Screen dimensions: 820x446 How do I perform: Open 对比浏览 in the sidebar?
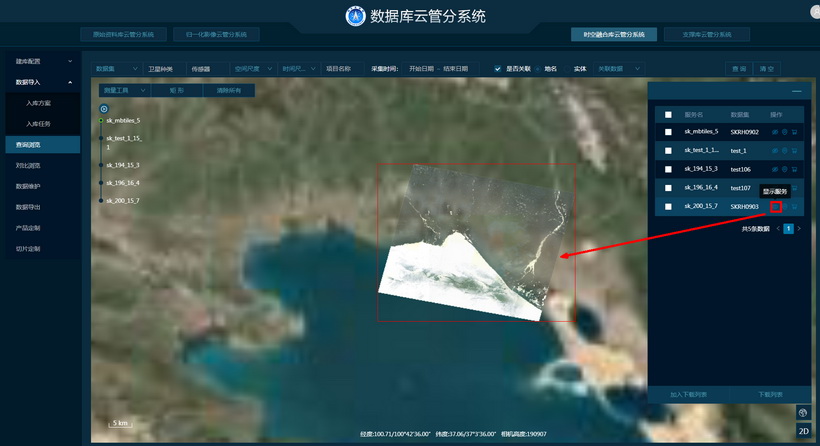tap(28, 165)
